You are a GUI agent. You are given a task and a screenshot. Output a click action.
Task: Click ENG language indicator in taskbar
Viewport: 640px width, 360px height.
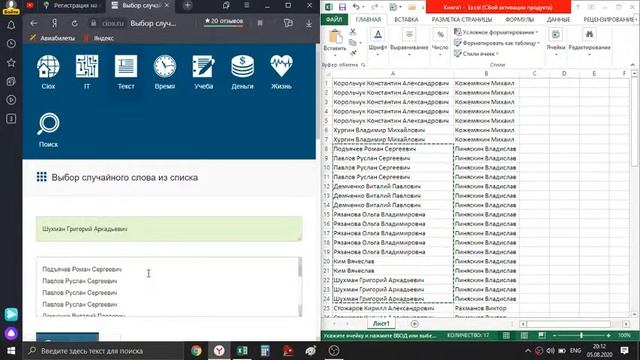(x=576, y=351)
